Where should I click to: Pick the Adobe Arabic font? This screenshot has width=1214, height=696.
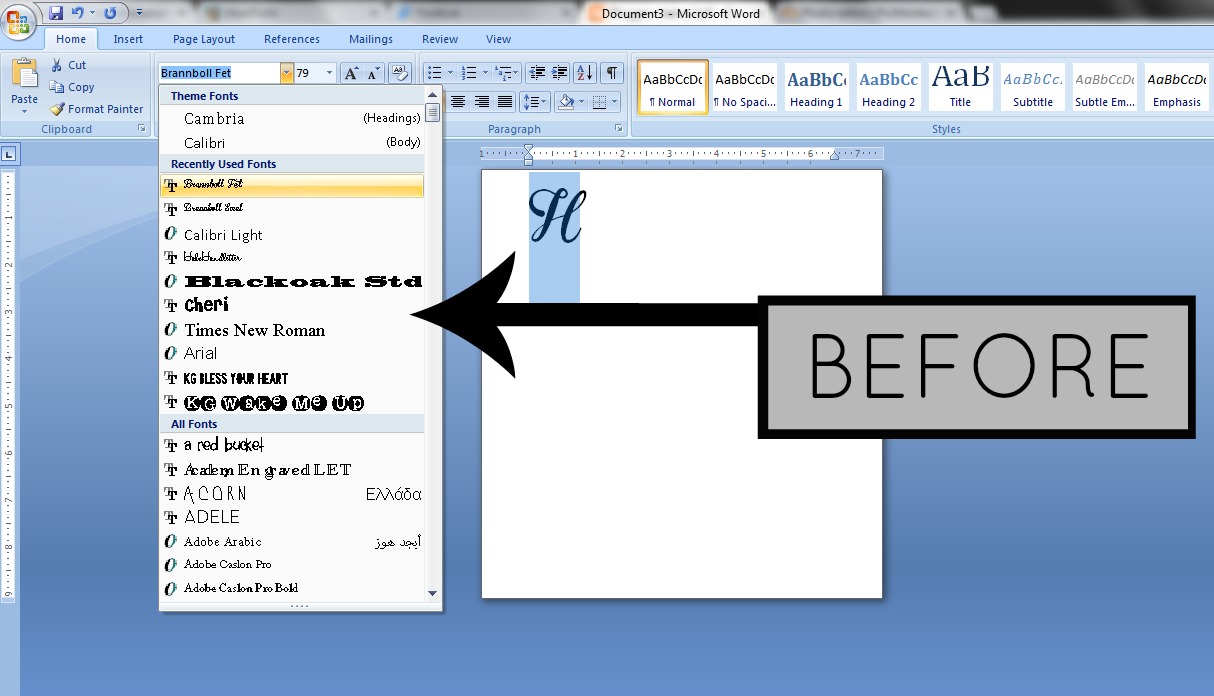pyautogui.click(x=292, y=541)
